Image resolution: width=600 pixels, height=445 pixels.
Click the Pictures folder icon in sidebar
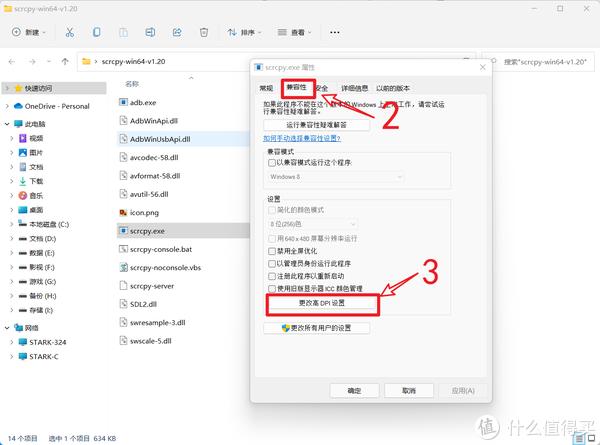coord(23,152)
